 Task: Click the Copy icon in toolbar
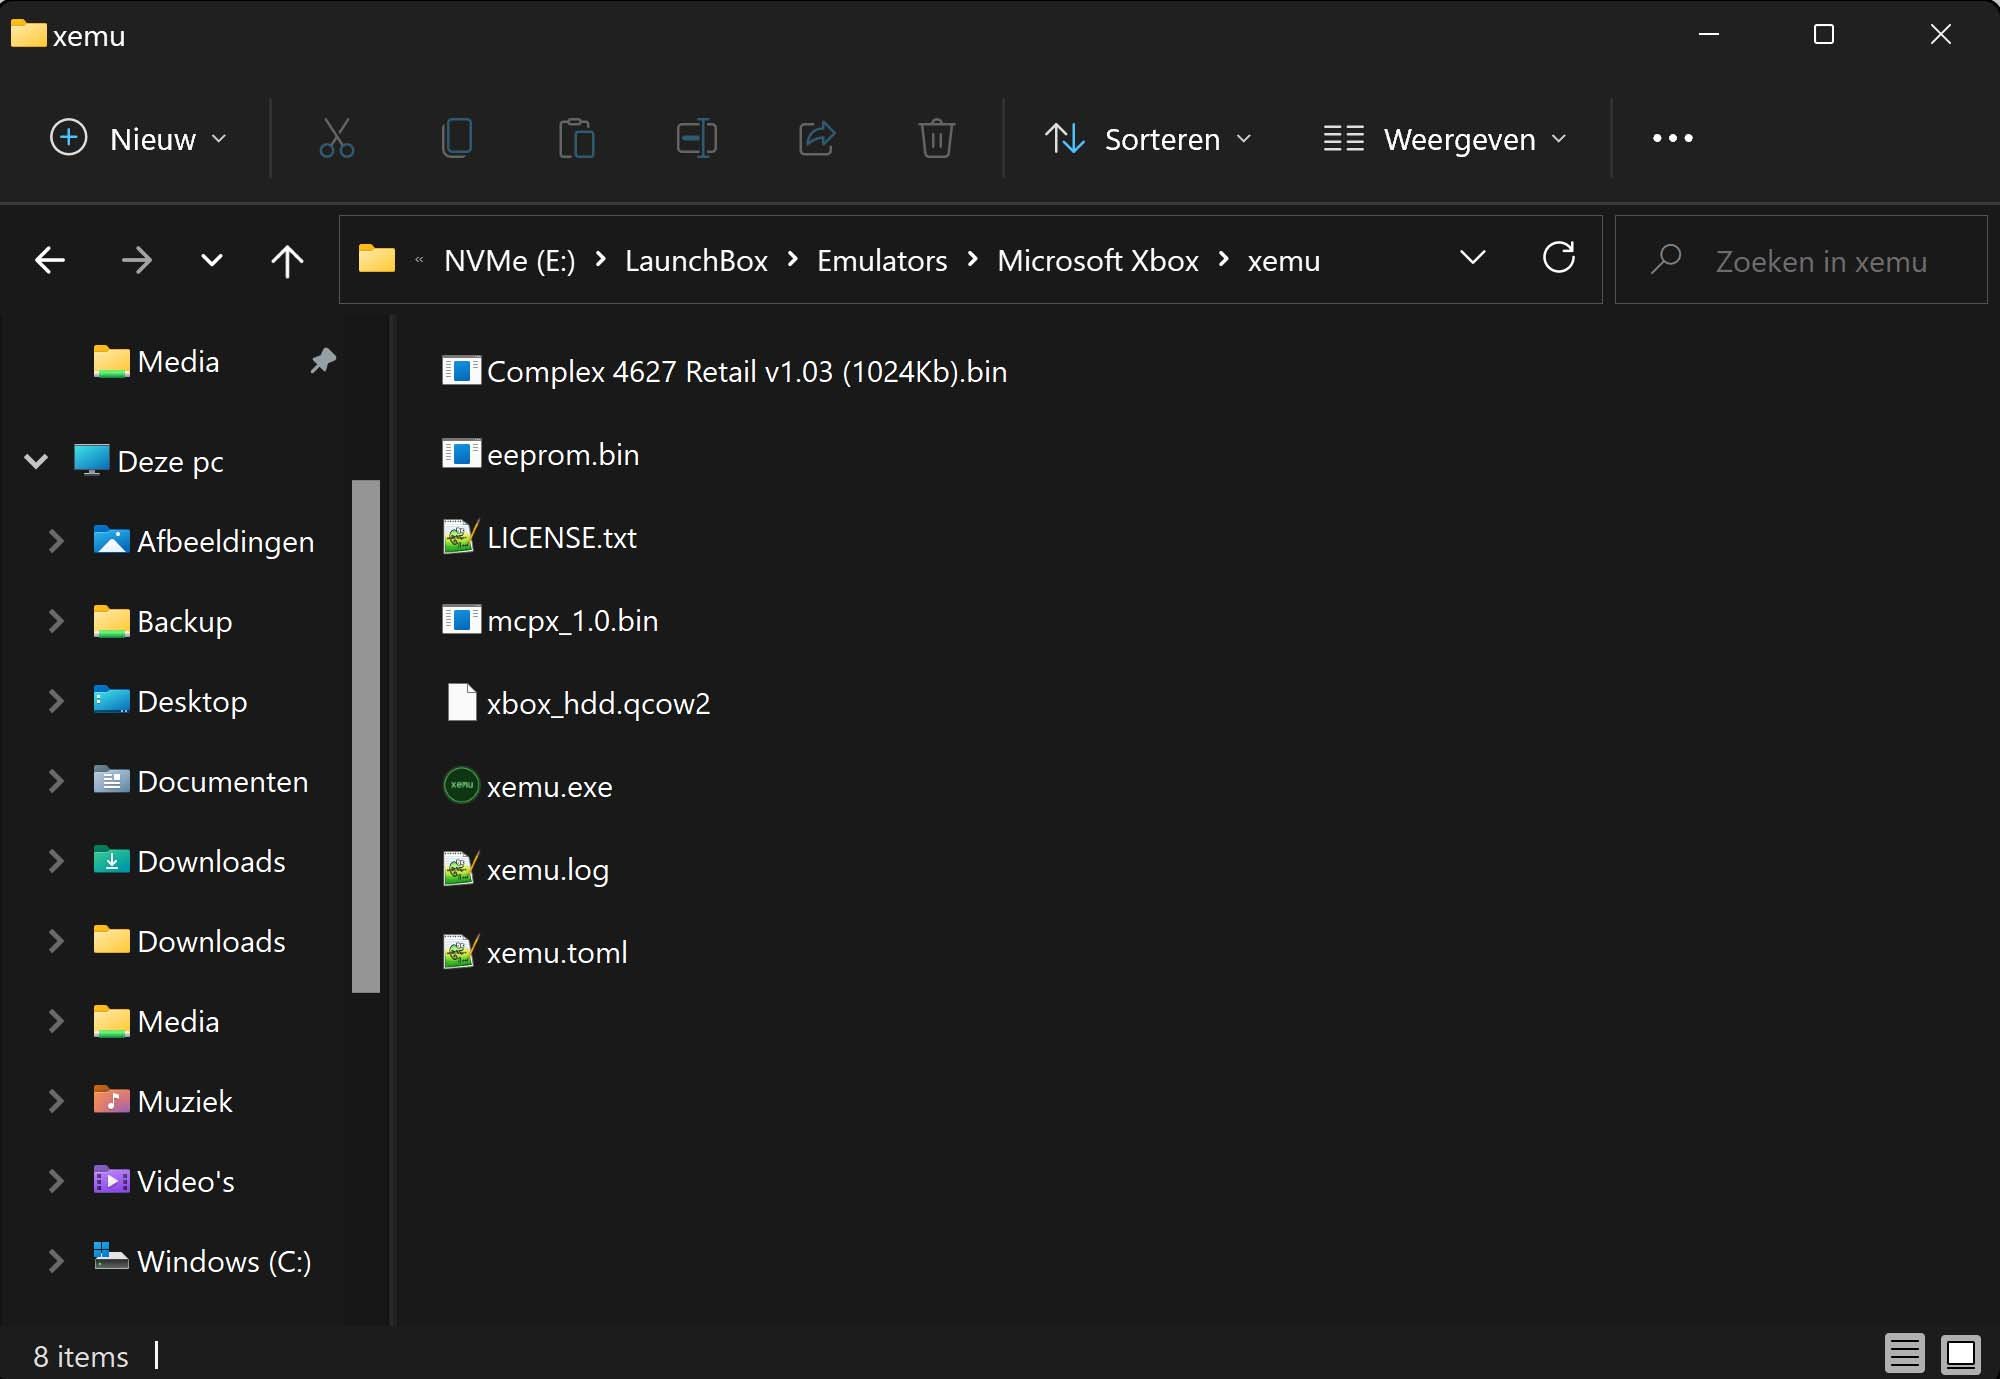[x=457, y=138]
